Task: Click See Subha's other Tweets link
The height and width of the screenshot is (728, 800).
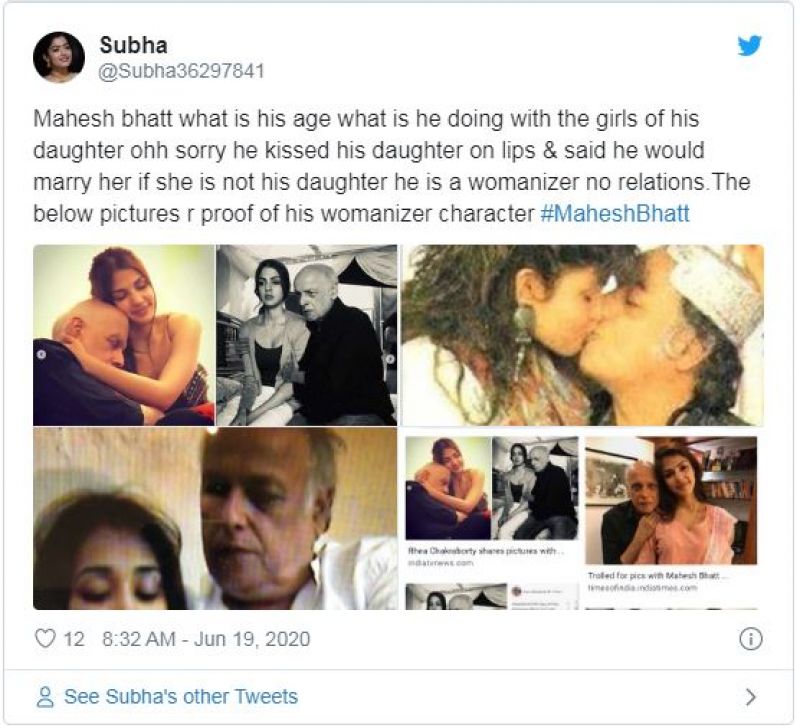Action: [x=180, y=697]
